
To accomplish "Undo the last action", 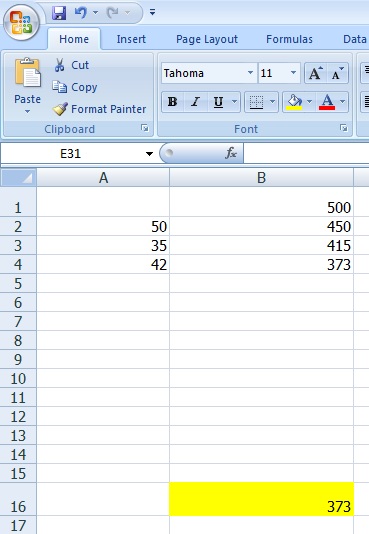I will click(81, 13).
